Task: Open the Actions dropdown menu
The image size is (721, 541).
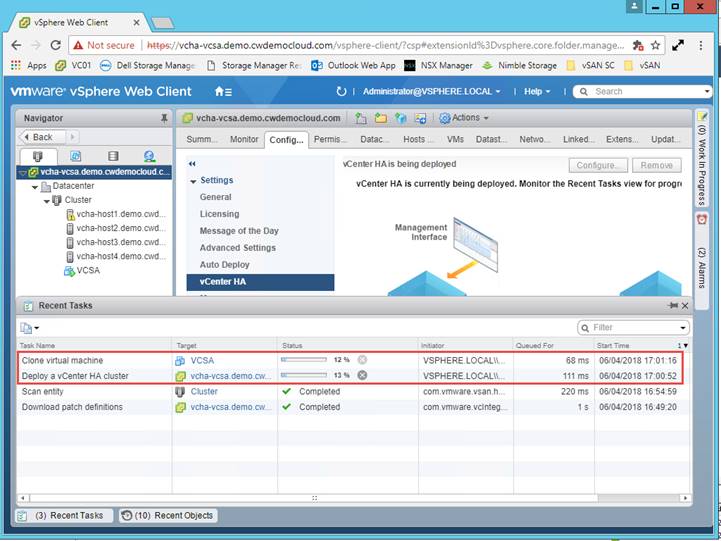Action: (464, 118)
